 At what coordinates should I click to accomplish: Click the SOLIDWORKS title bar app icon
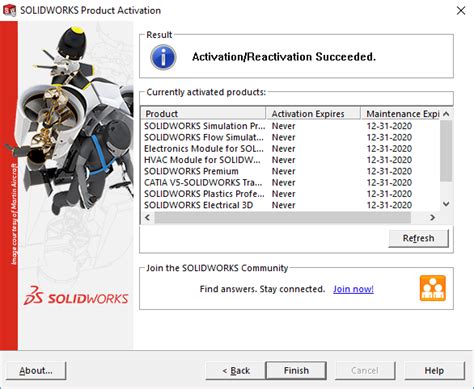(x=9, y=10)
